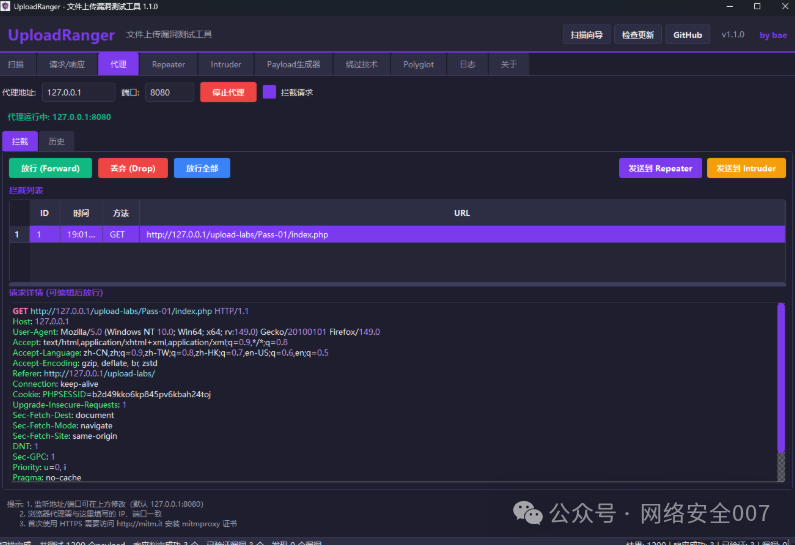Viewport: 795px width, 545px height.
Task: Click the 19:01 time cell
Action: [x=81, y=235]
